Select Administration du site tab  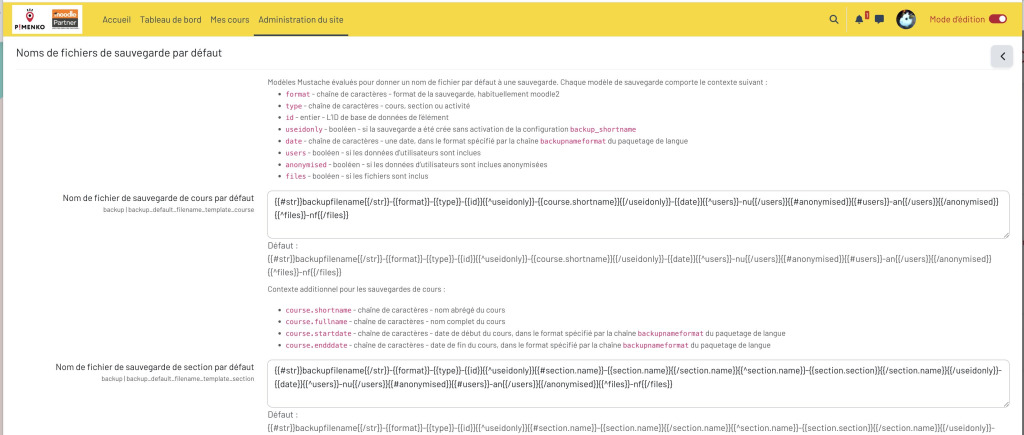301,20
